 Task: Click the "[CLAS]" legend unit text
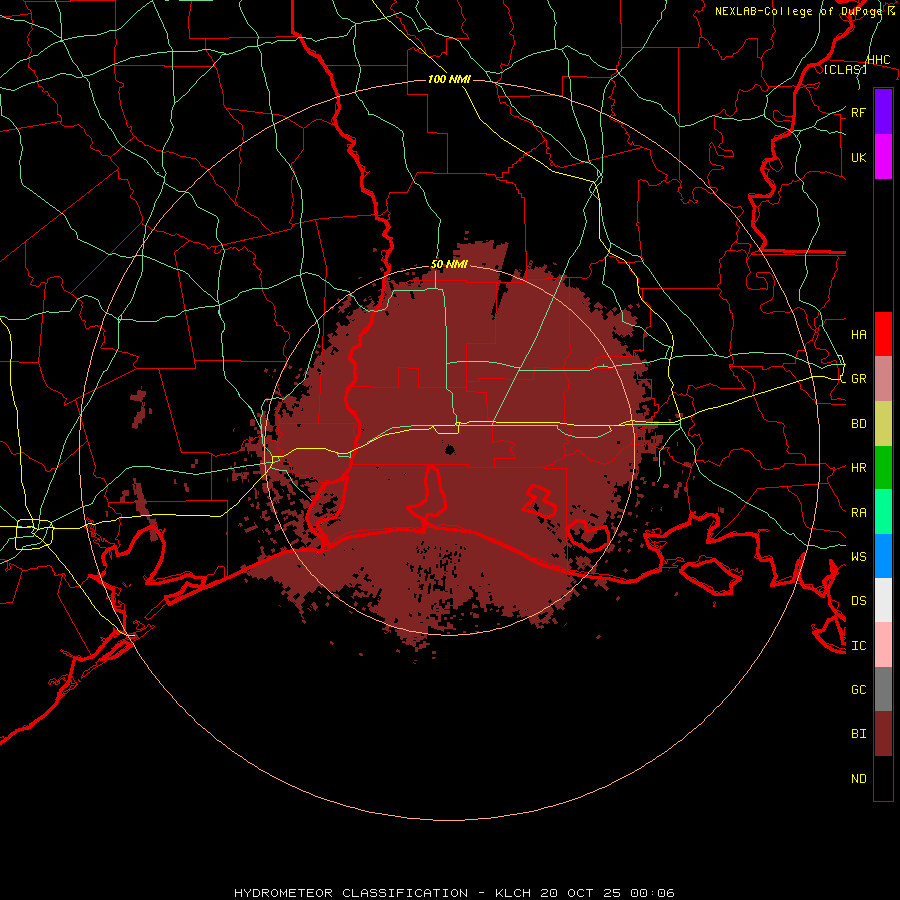[845, 69]
